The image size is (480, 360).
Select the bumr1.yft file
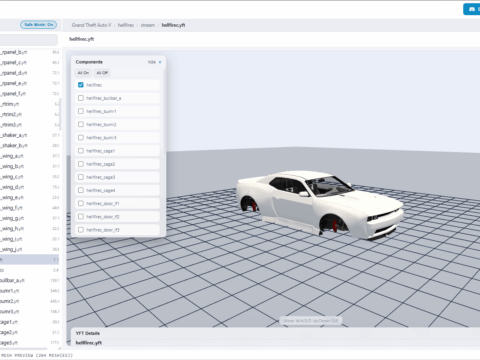click(x=29, y=291)
